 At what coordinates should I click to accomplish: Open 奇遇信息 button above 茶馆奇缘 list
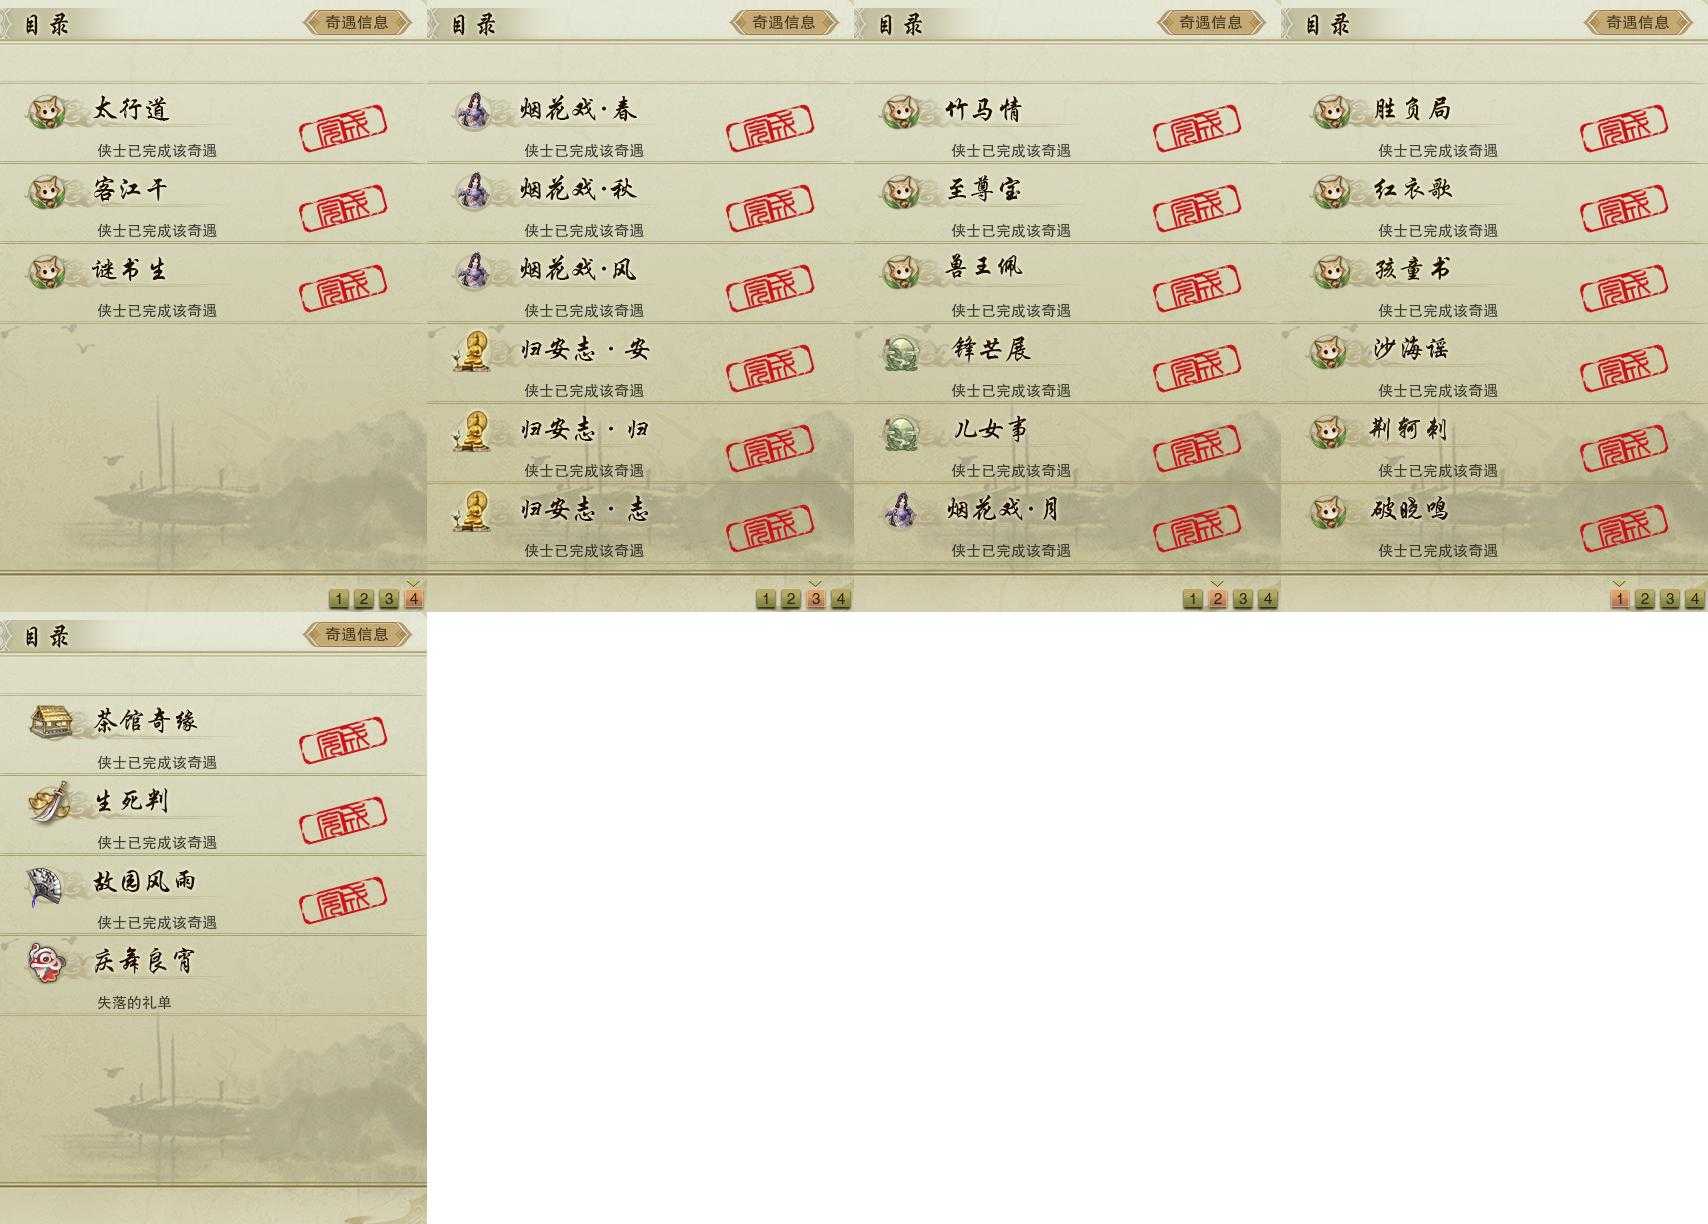click(x=357, y=634)
